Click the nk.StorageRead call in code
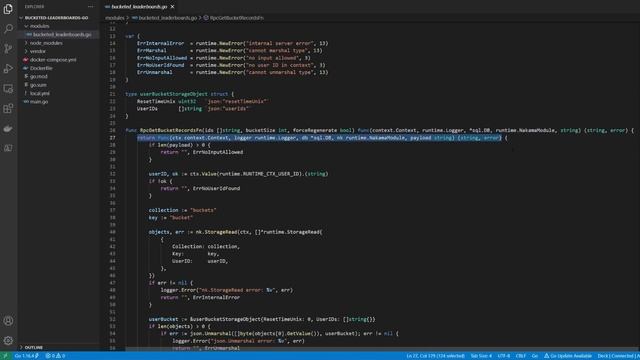The image size is (640, 360). 216,232
